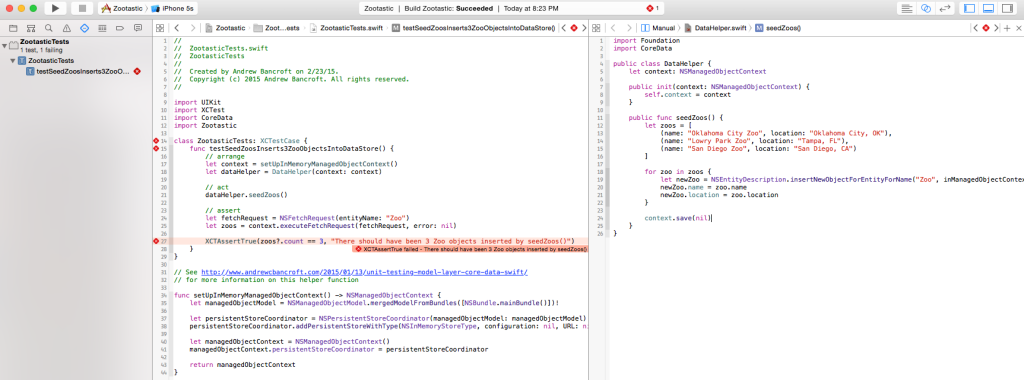Show the Issue navigator
Screen dimensions: 1024x380
(67, 28)
